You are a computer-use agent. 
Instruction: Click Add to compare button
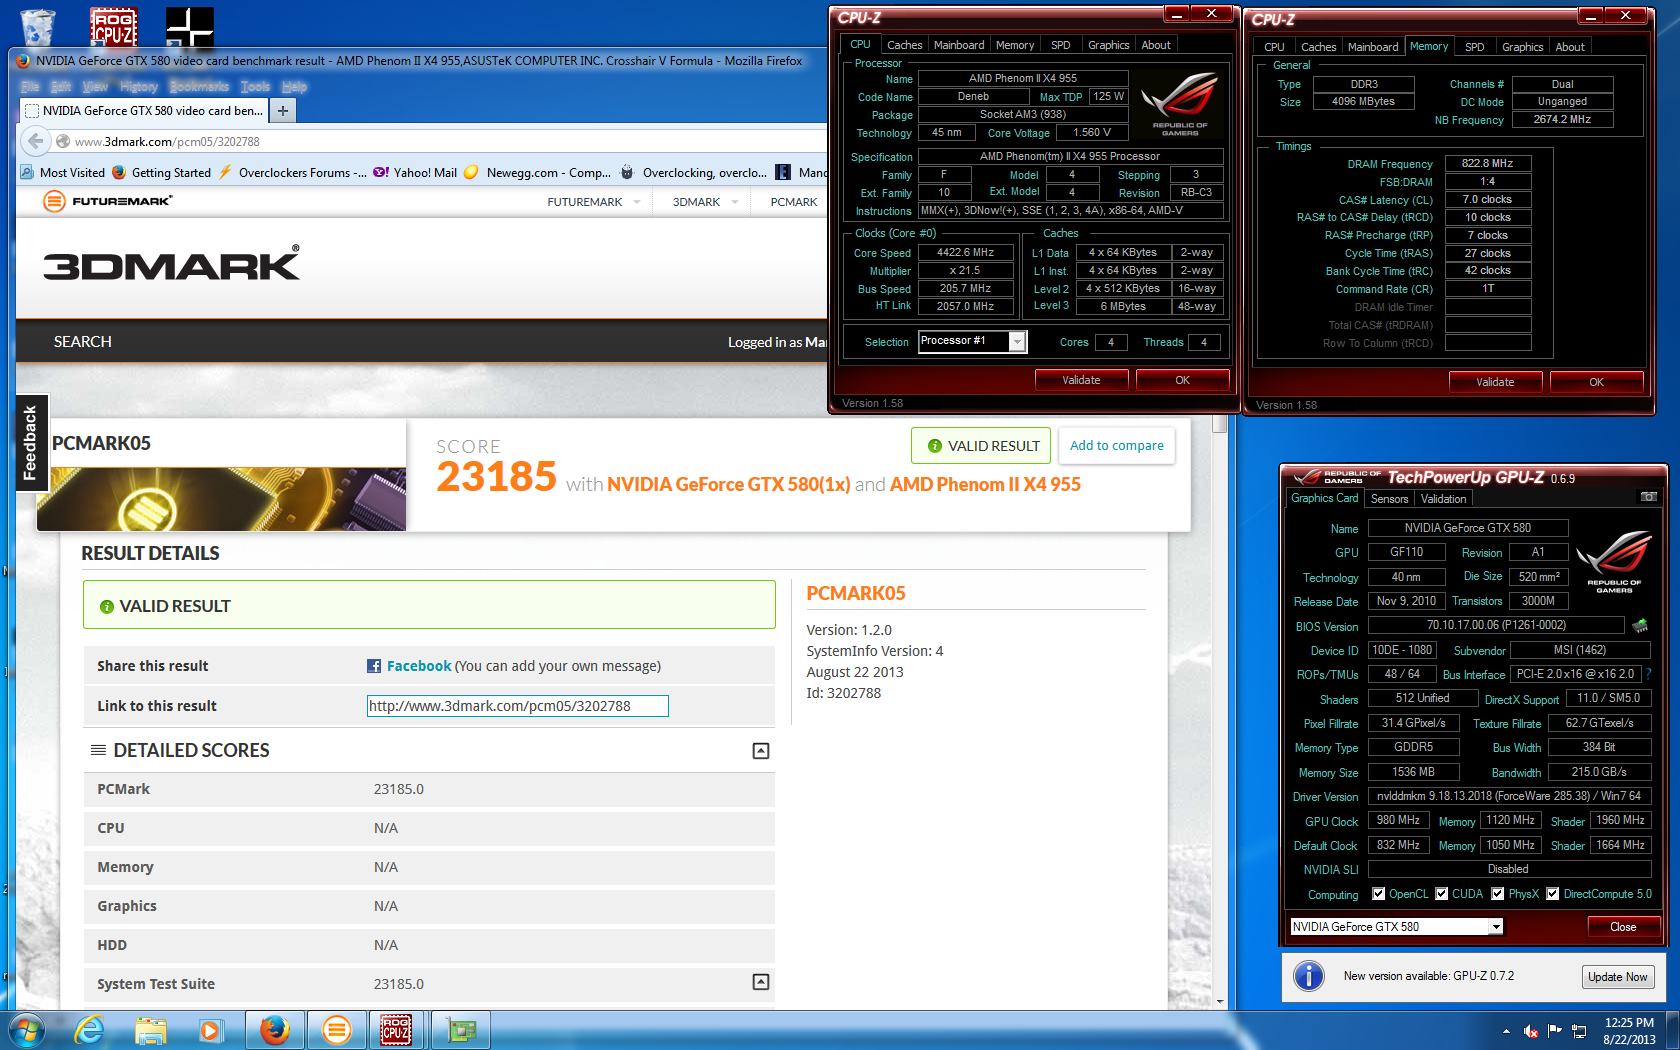click(x=1117, y=446)
